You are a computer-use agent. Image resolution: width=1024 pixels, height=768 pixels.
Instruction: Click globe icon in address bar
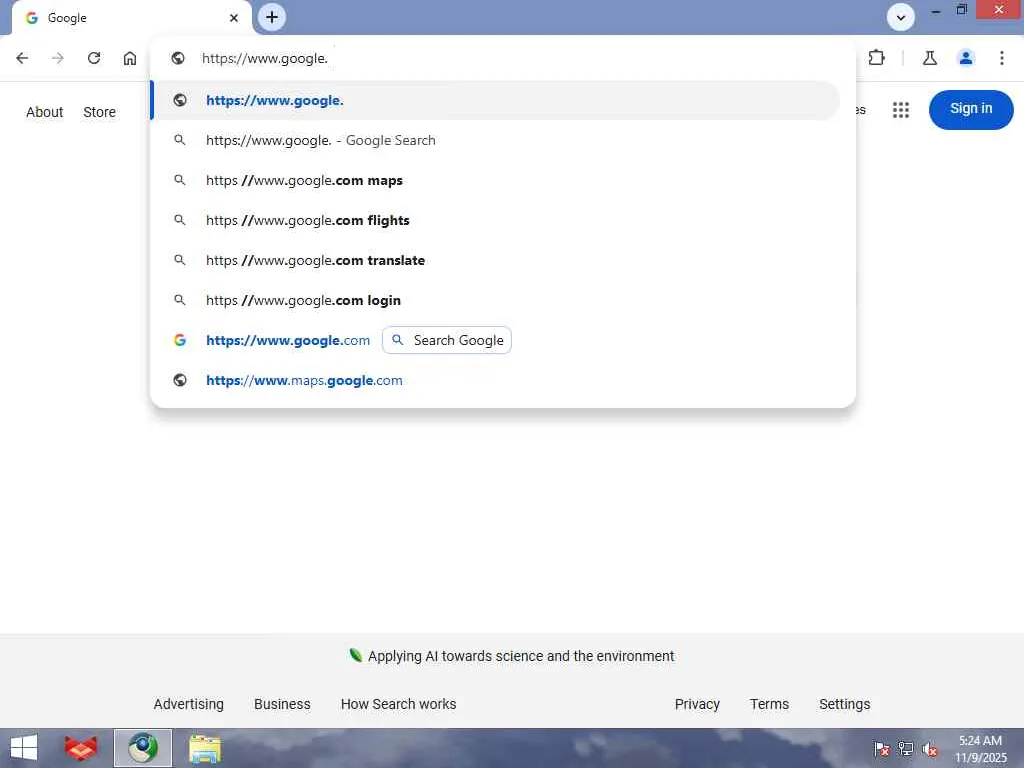point(178,58)
